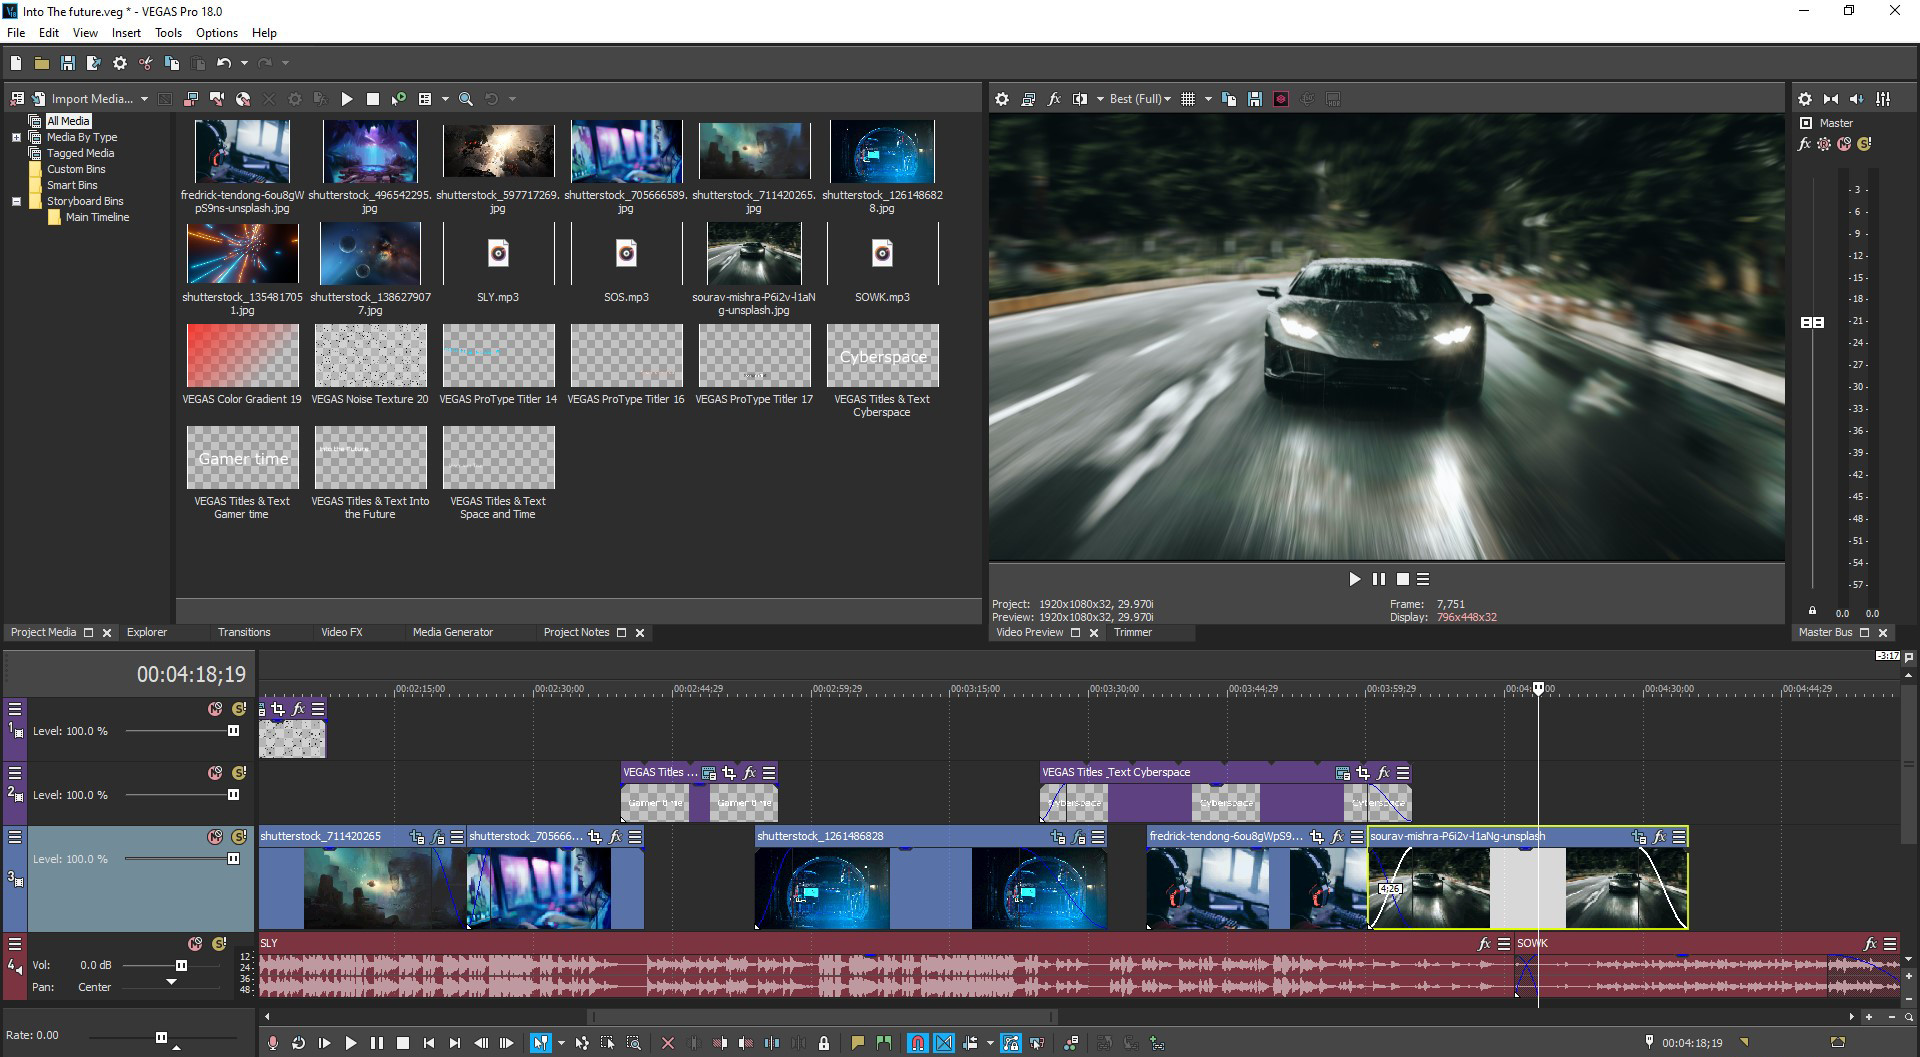Copy a snapshot of the preview to clipboard
This screenshot has width=1920, height=1057.
point(1229,99)
